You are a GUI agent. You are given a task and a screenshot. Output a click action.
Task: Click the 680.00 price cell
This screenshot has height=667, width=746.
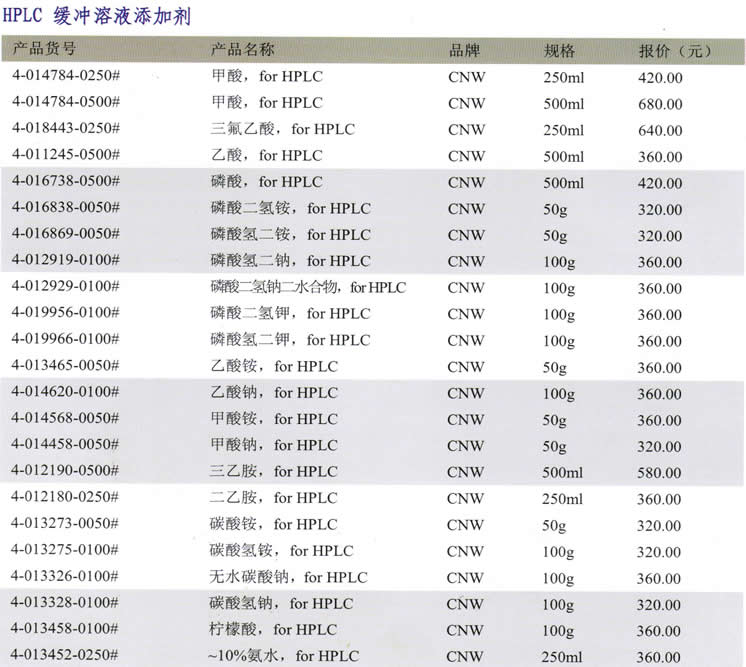(660, 103)
